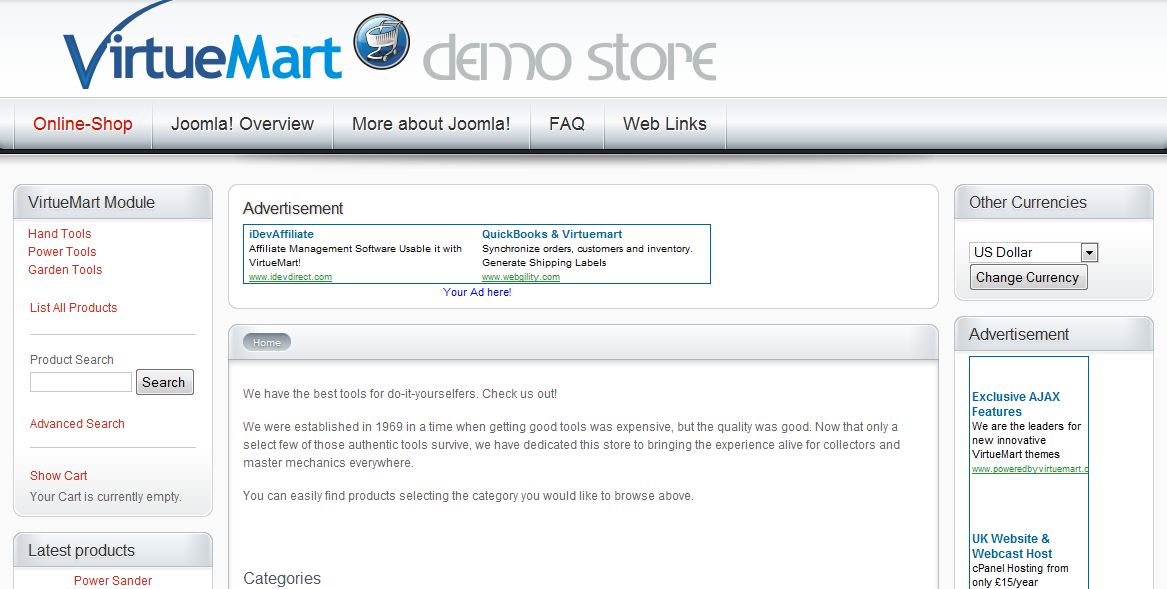
Task: Go to Joomla! Overview menu item
Action: point(243,124)
